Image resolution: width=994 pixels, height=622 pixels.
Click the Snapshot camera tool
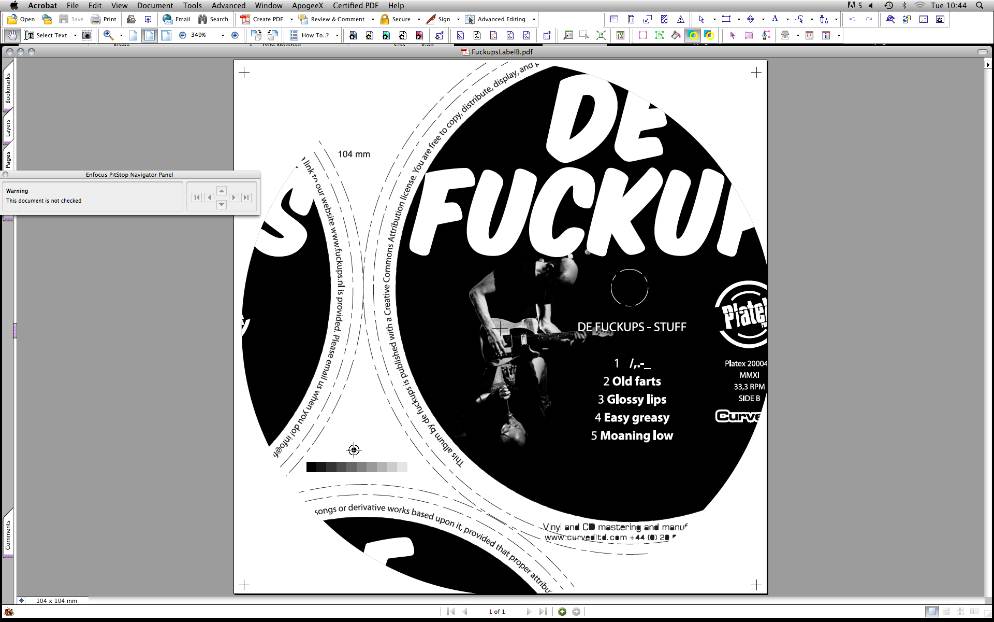click(87, 35)
